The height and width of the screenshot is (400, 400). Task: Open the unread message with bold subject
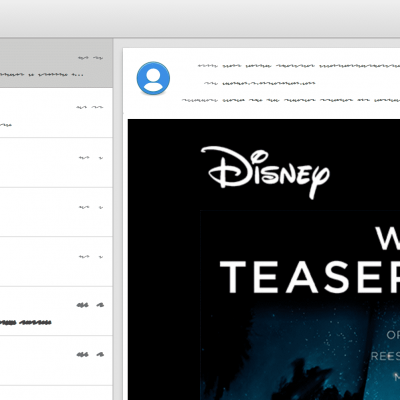coord(56,311)
